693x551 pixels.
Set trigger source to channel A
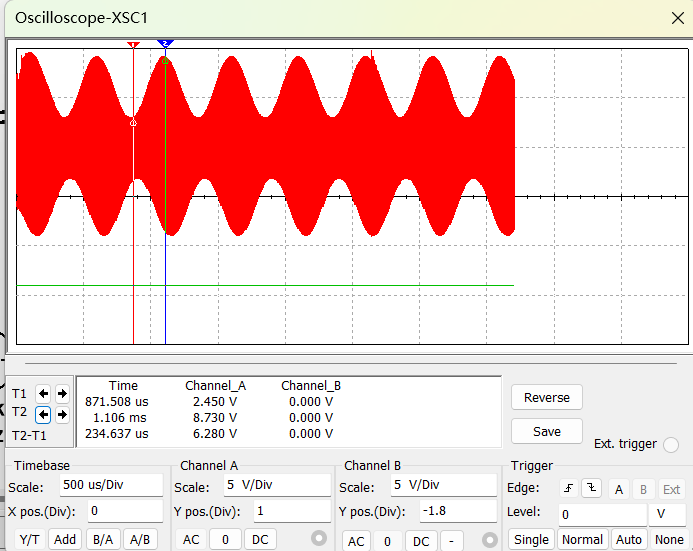tap(619, 489)
